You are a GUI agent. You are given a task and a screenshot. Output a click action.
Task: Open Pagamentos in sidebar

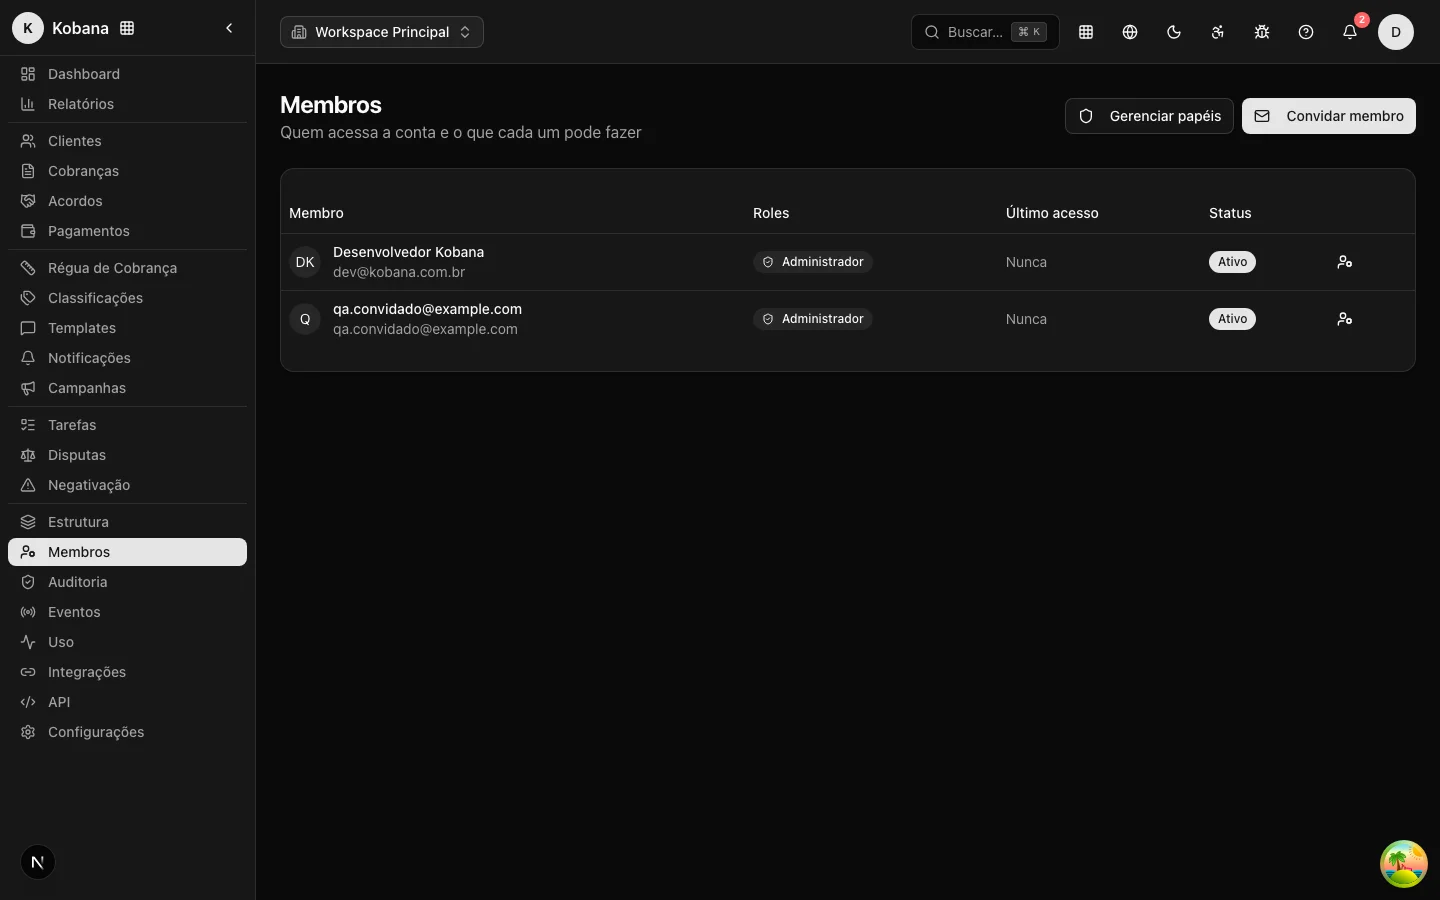[127, 231]
